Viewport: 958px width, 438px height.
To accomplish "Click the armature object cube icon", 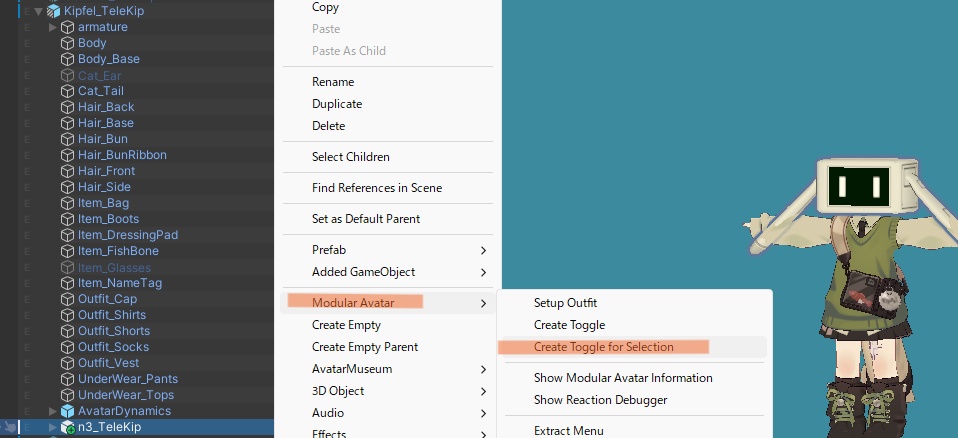I will (68, 27).
